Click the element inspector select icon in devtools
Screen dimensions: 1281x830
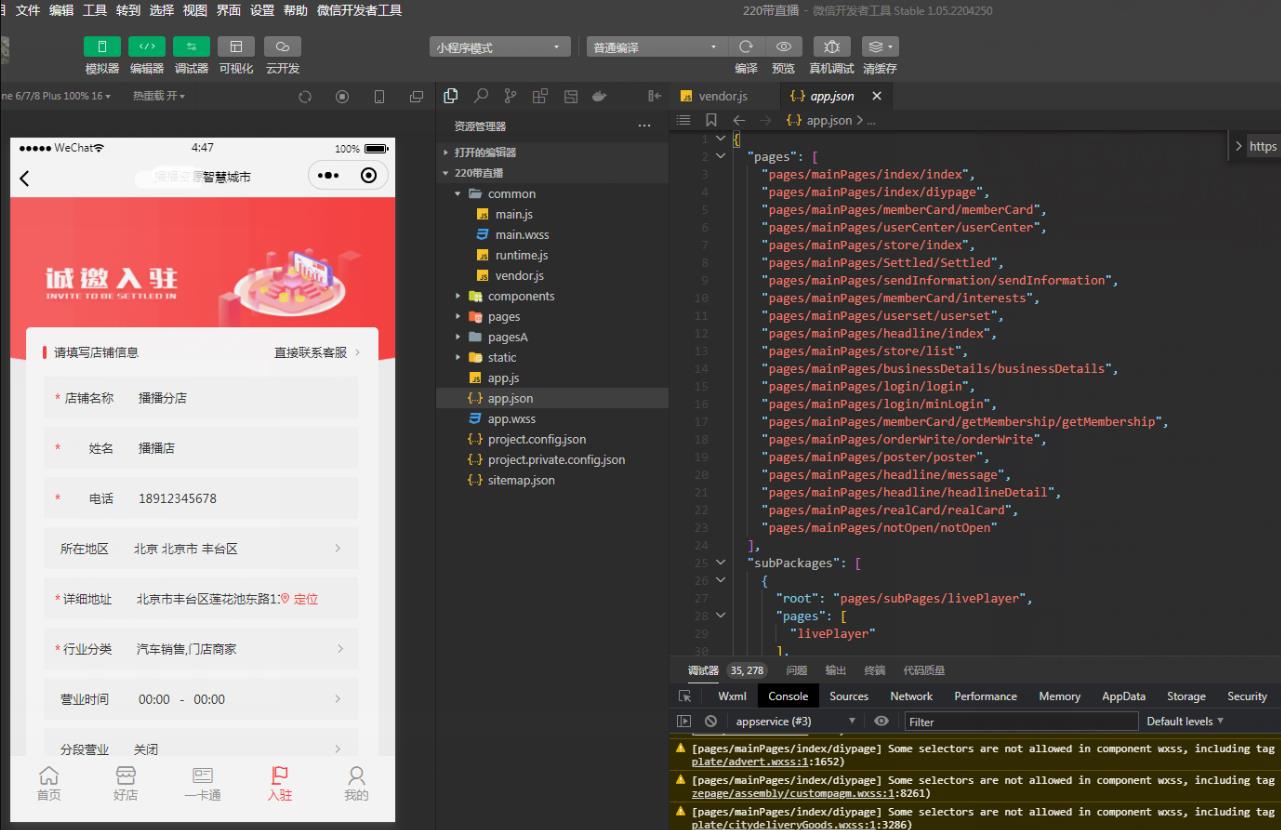pyautogui.click(x=685, y=696)
